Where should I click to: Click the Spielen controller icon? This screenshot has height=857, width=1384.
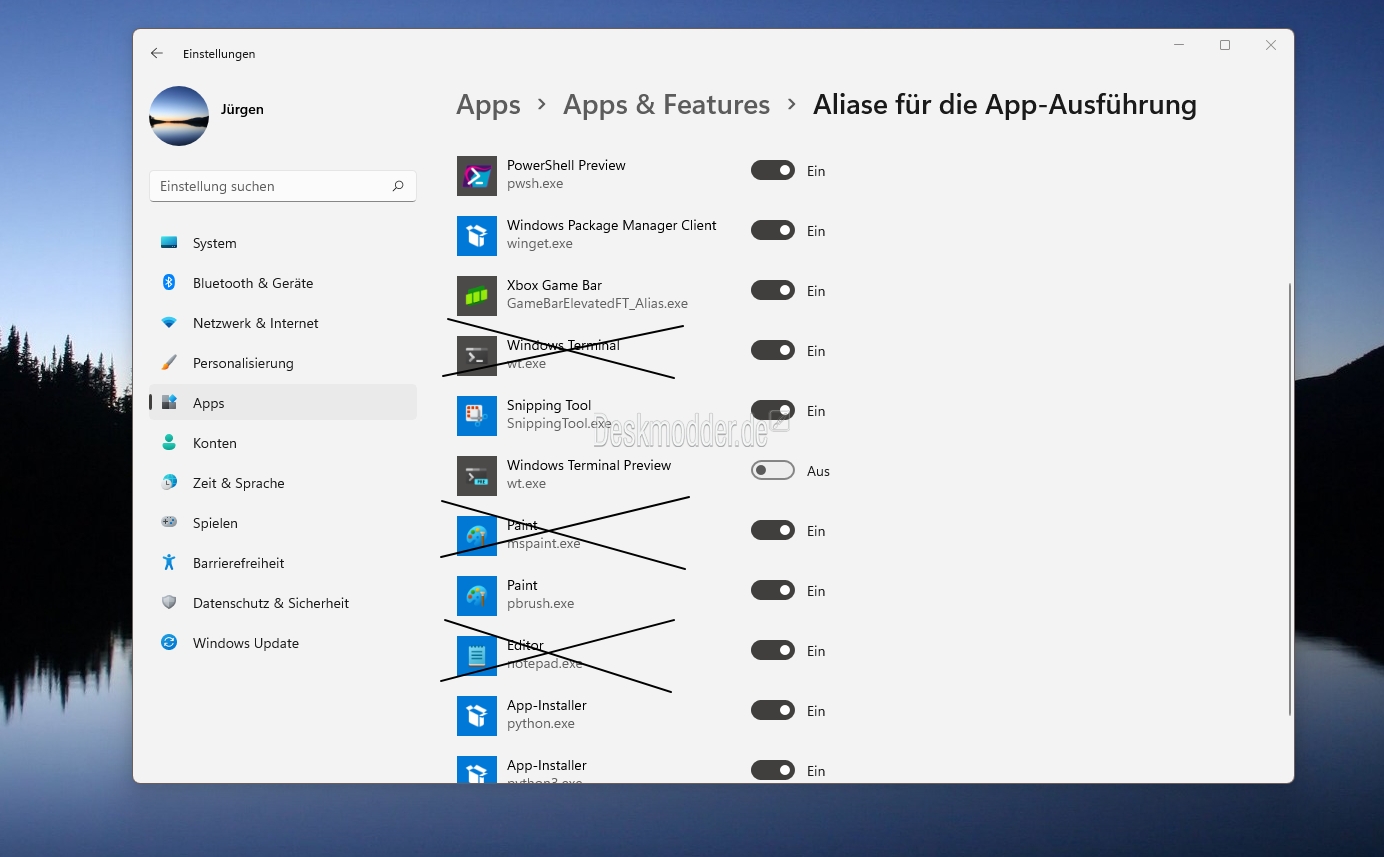[x=169, y=522]
